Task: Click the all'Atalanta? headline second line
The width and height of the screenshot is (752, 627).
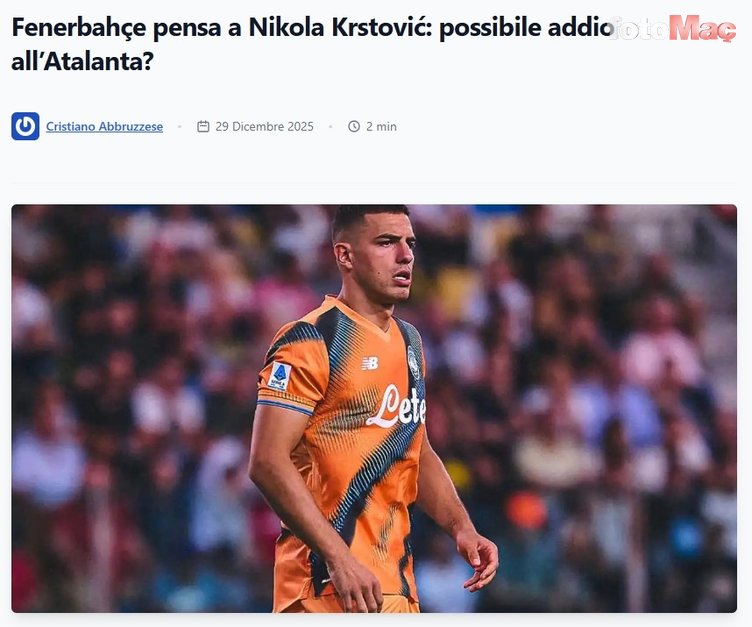Action: tap(82, 61)
